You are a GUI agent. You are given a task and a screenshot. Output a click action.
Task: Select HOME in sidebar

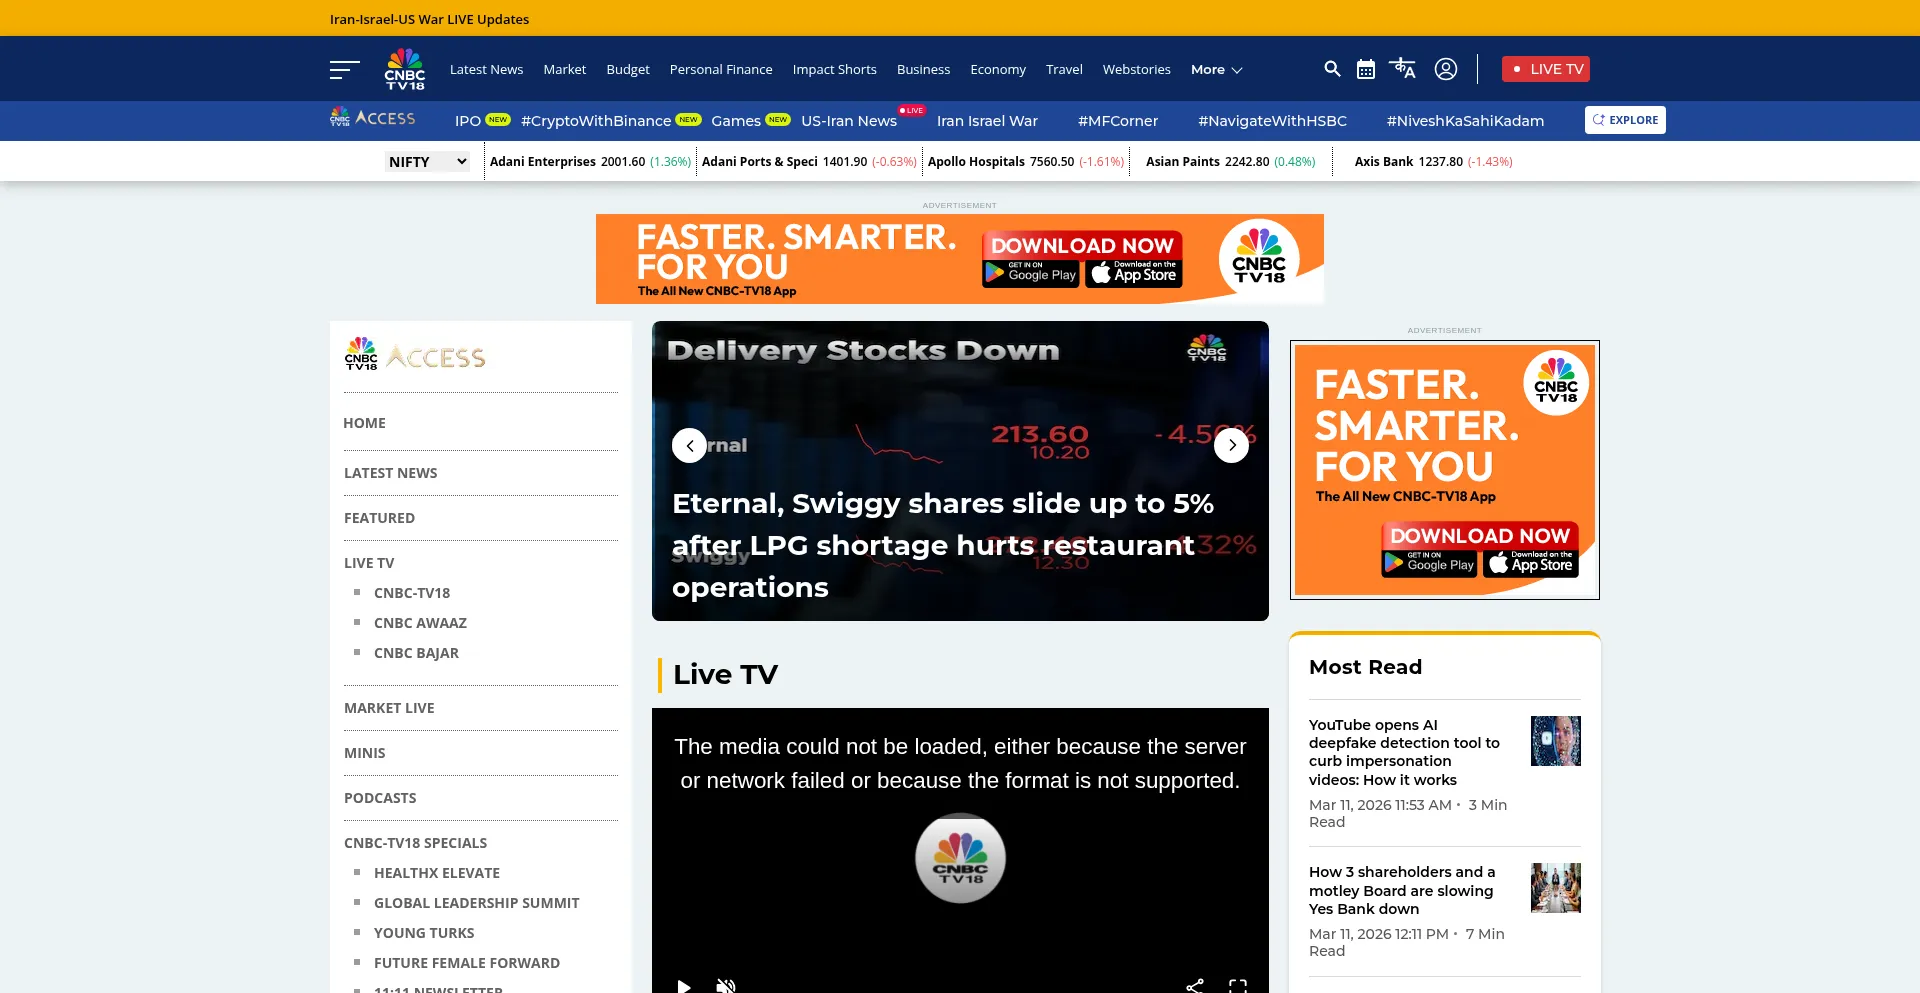[364, 423]
